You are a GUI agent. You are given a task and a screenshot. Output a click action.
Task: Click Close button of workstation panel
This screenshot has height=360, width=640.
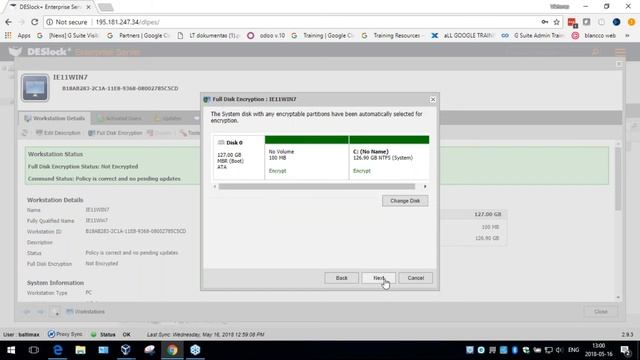pos(600,312)
